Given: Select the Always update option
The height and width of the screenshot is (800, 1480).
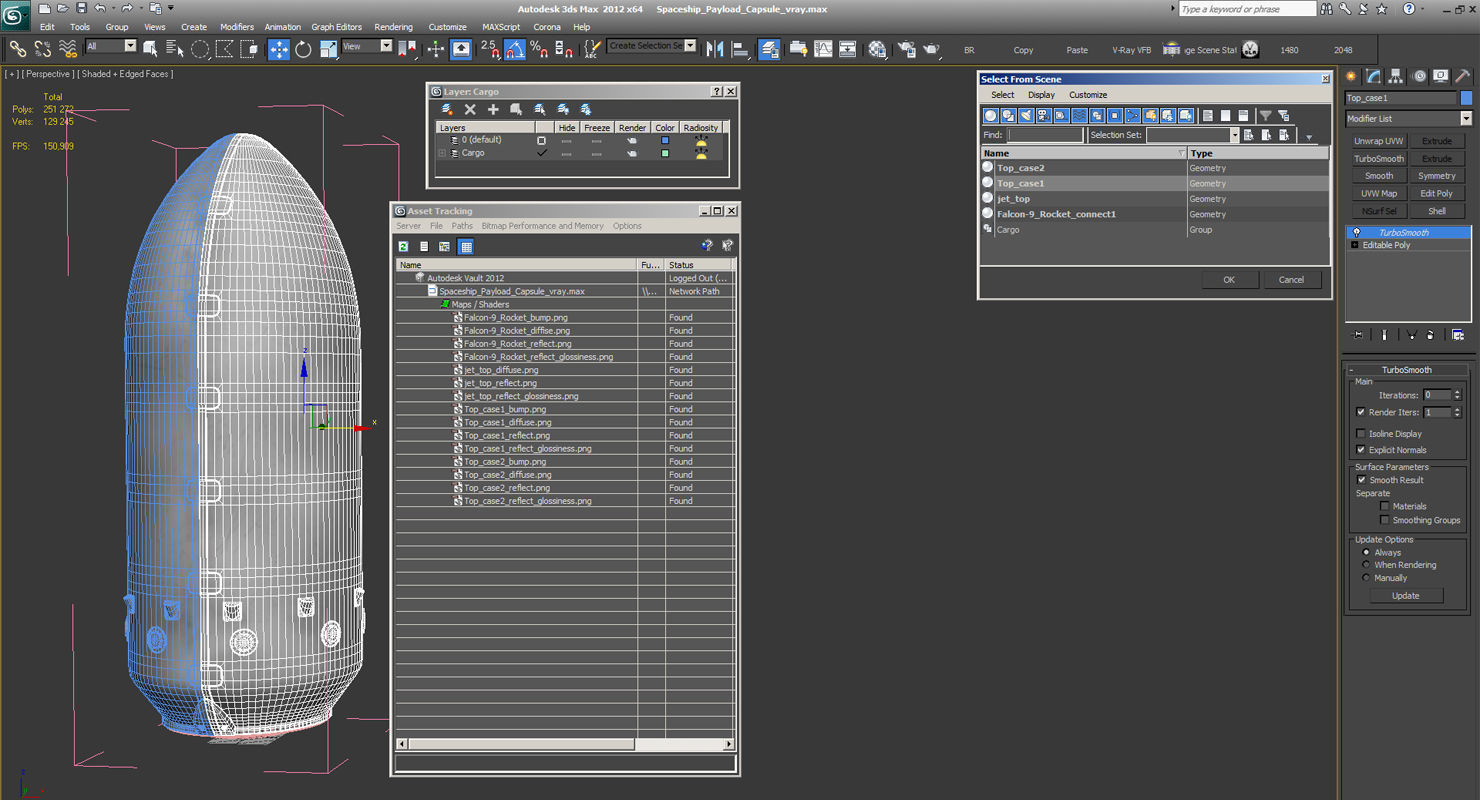Looking at the screenshot, I should coord(1366,552).
